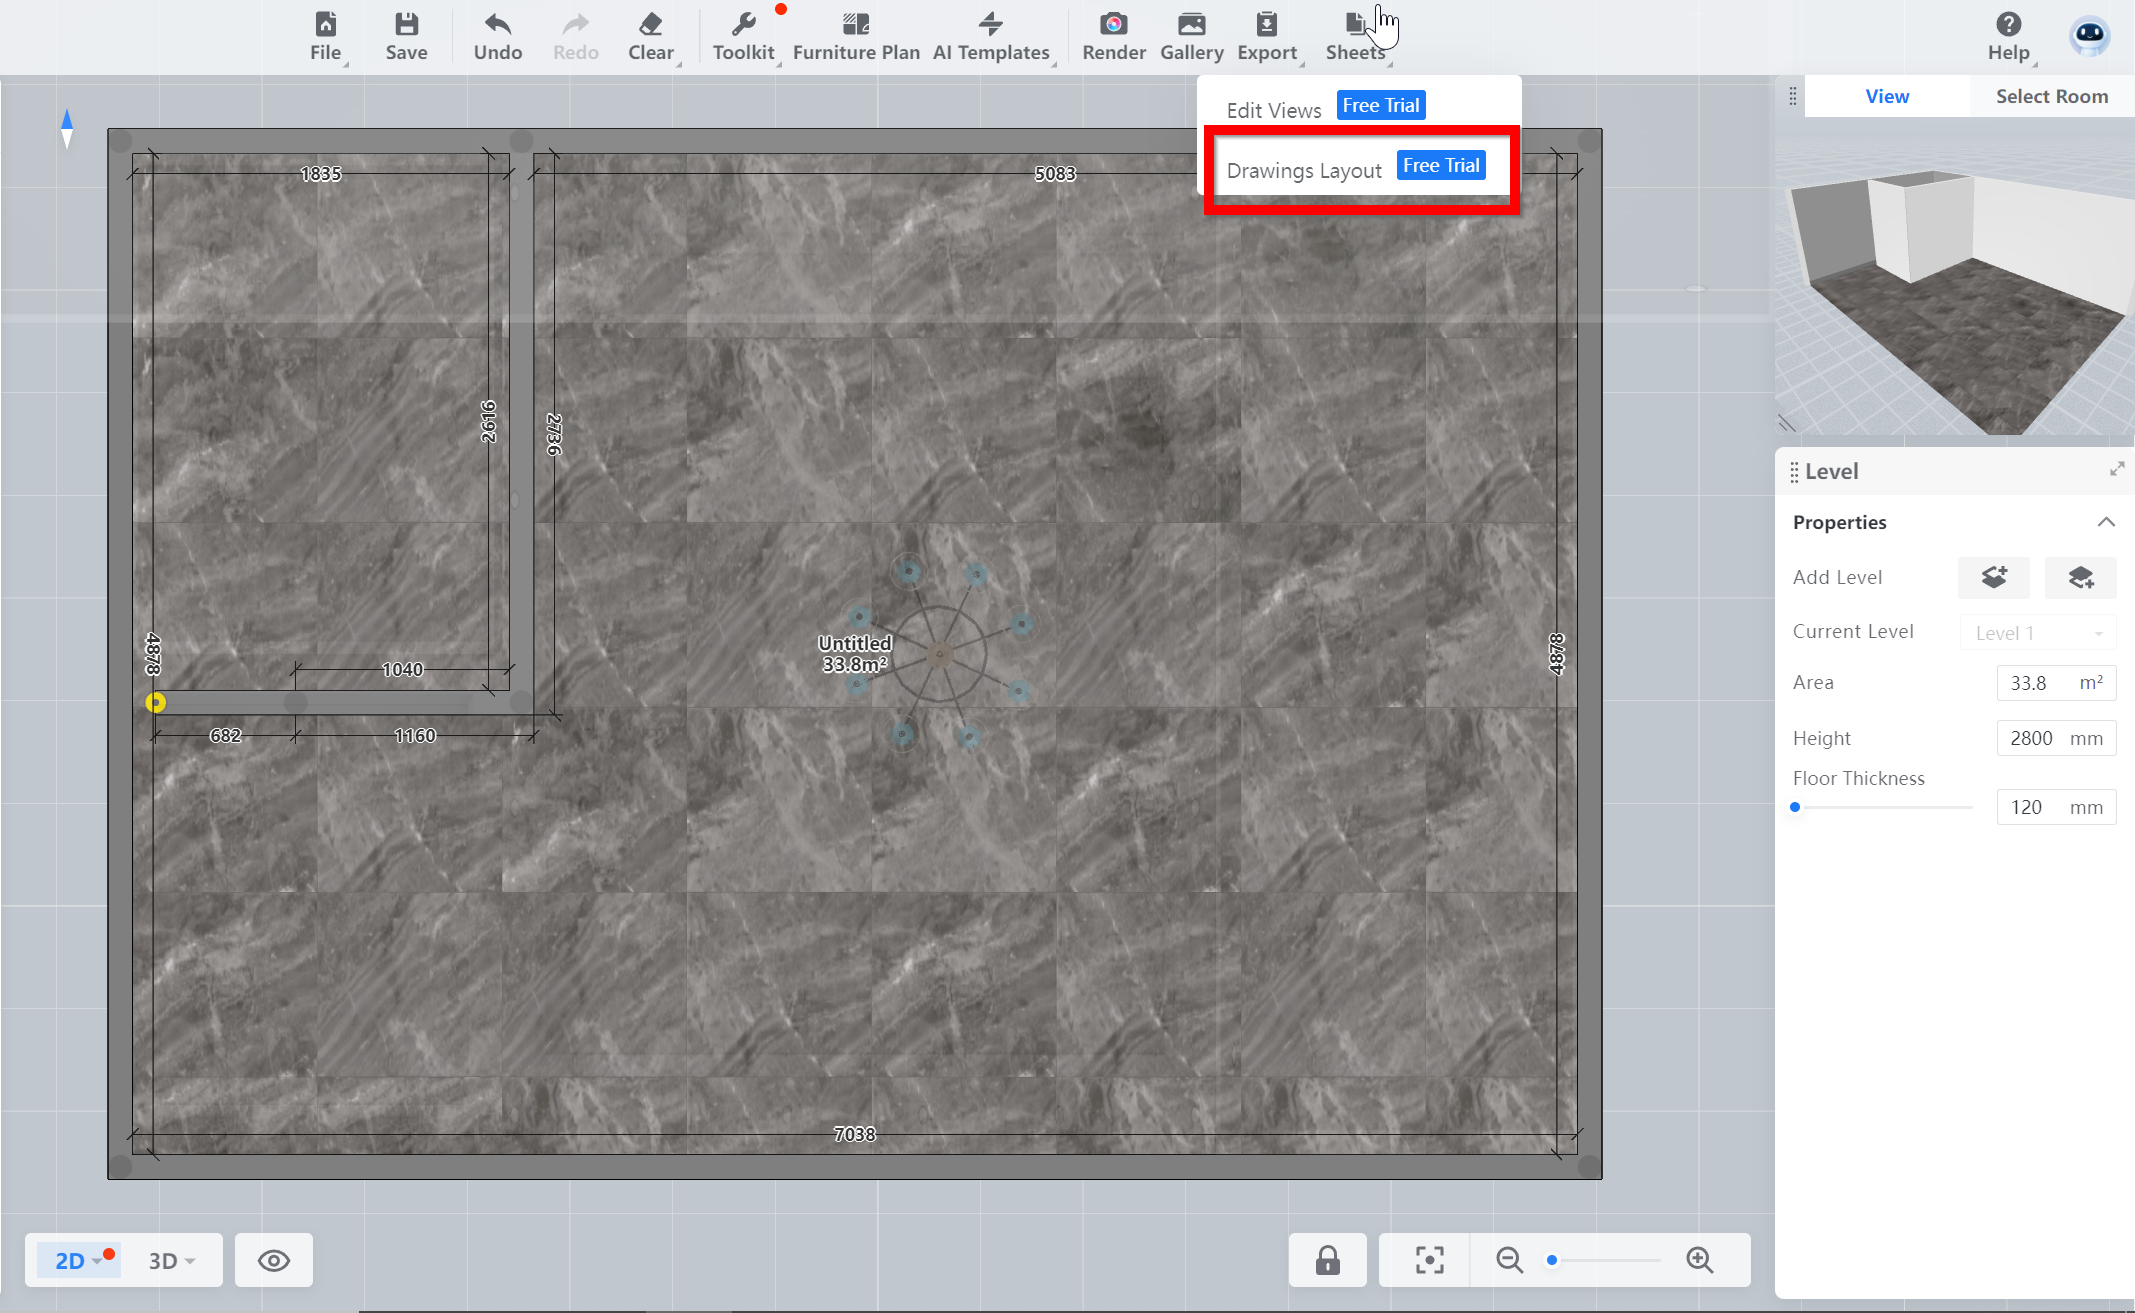Open the Current Level dropdown
Screen dimensions: 2135x1313
(x=2038, y=633)
